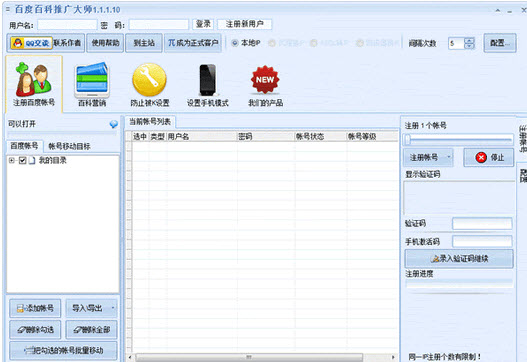Click the 注册新用户 button
The width and height of the screenshot is (527, 362).
tap(245, 24)
